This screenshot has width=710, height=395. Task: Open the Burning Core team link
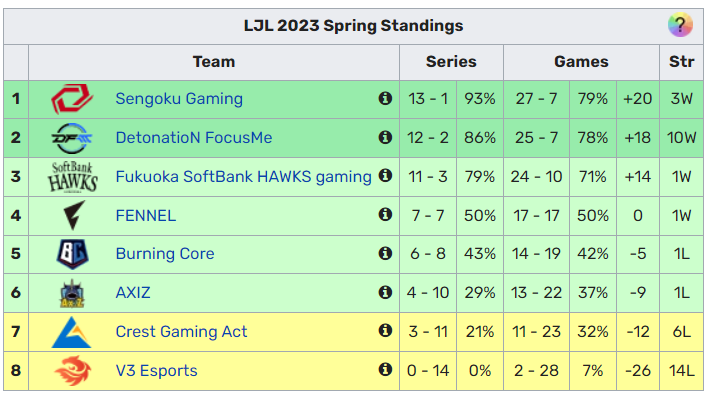(x=165, y=254)
